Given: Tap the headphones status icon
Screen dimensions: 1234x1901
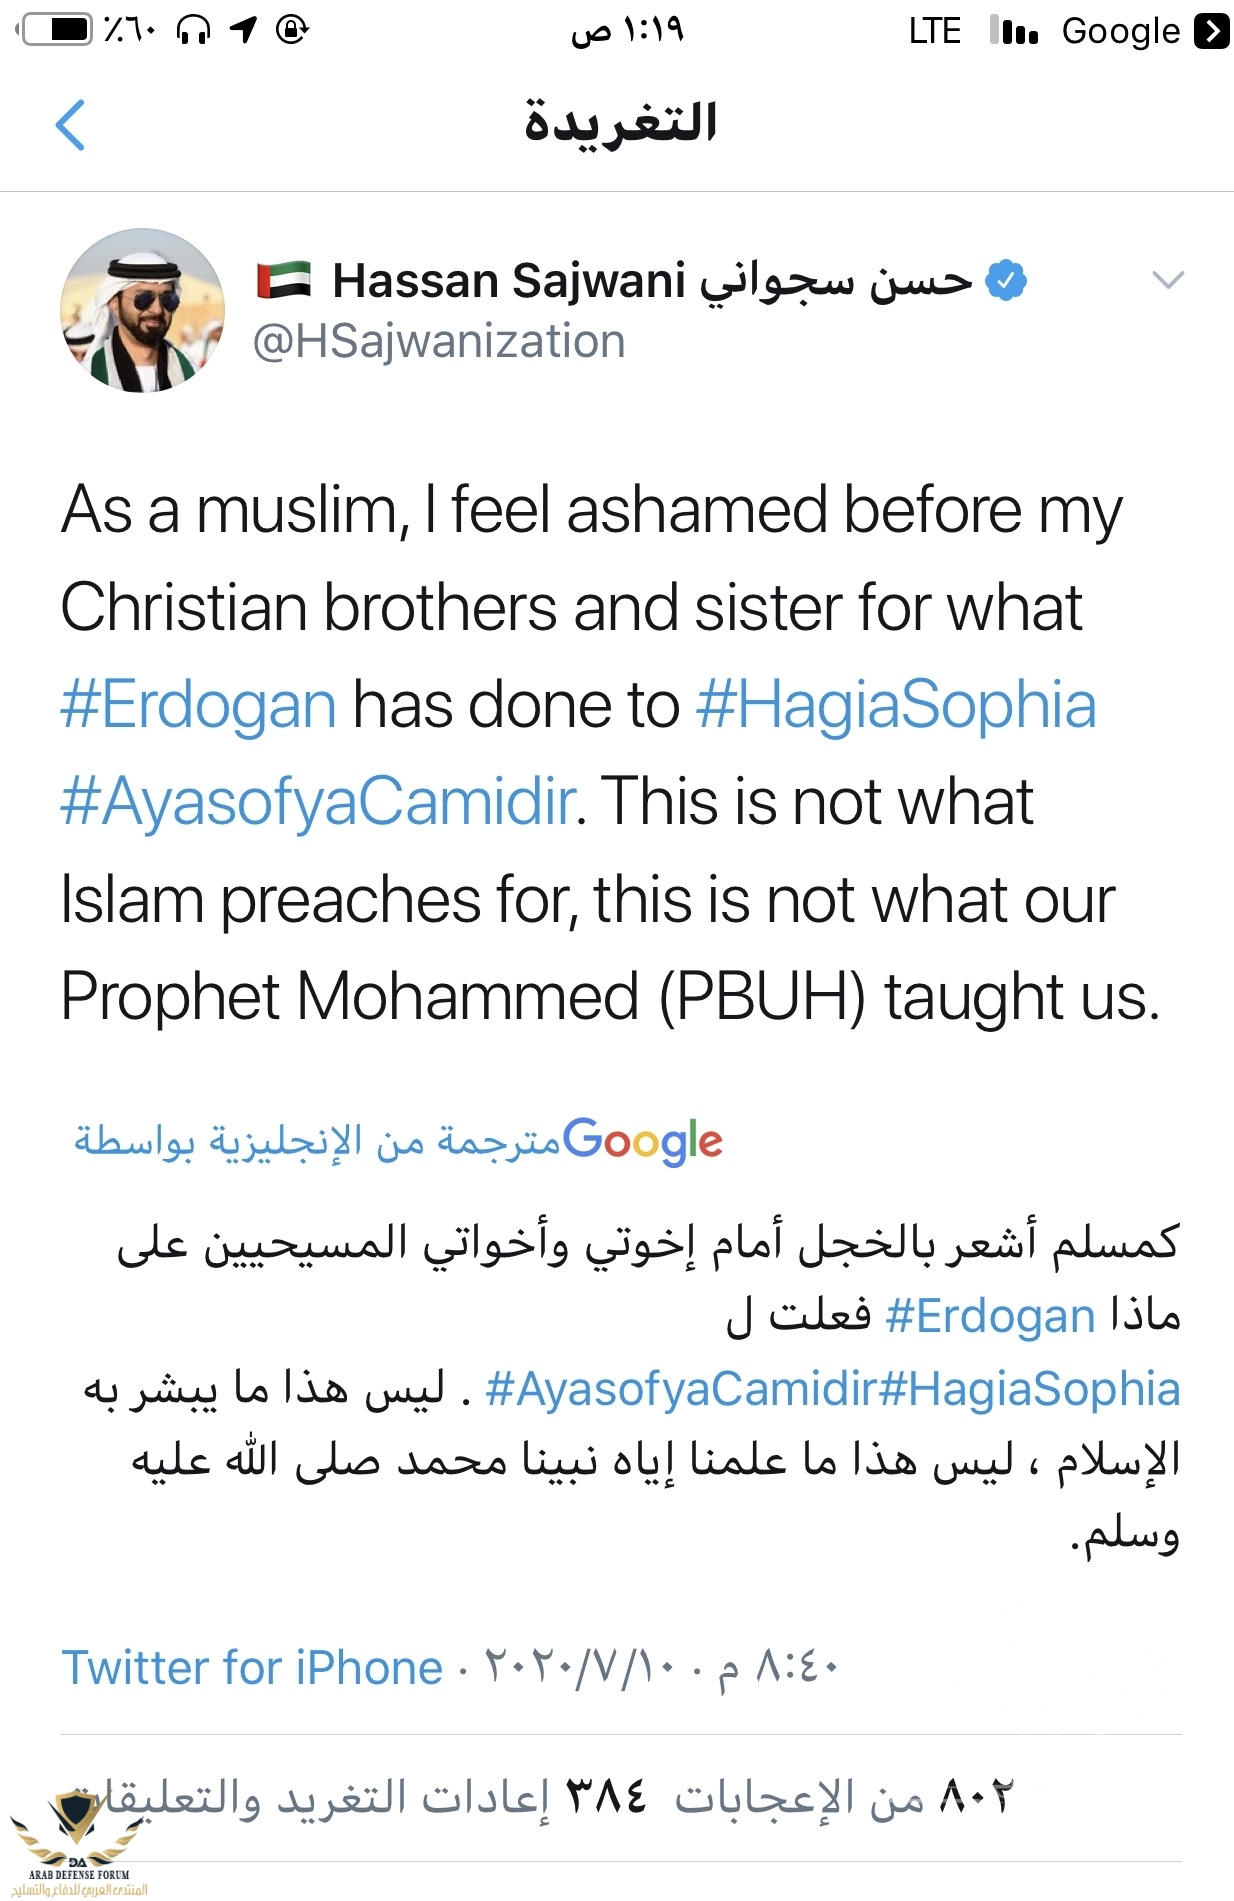Looking at the screenshot, I should click(x=193, y=30).
